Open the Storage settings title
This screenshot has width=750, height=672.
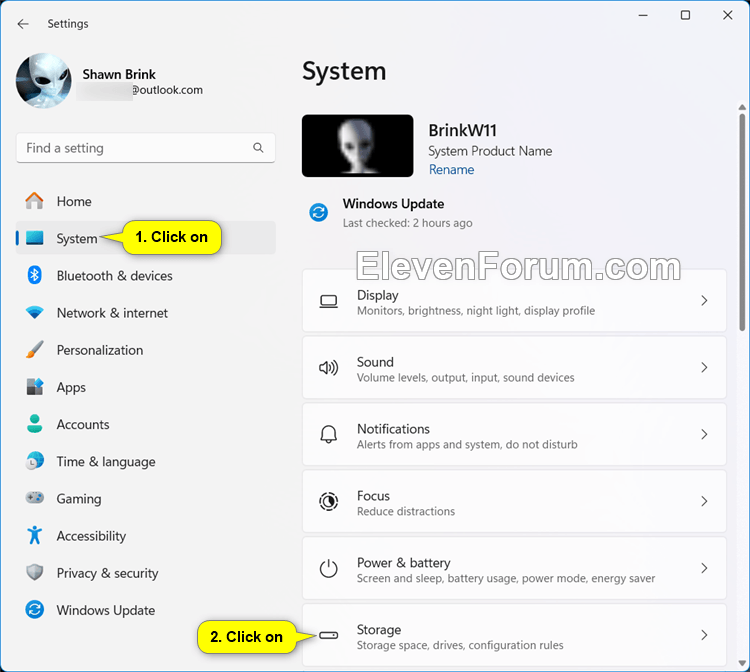(379, 630)
